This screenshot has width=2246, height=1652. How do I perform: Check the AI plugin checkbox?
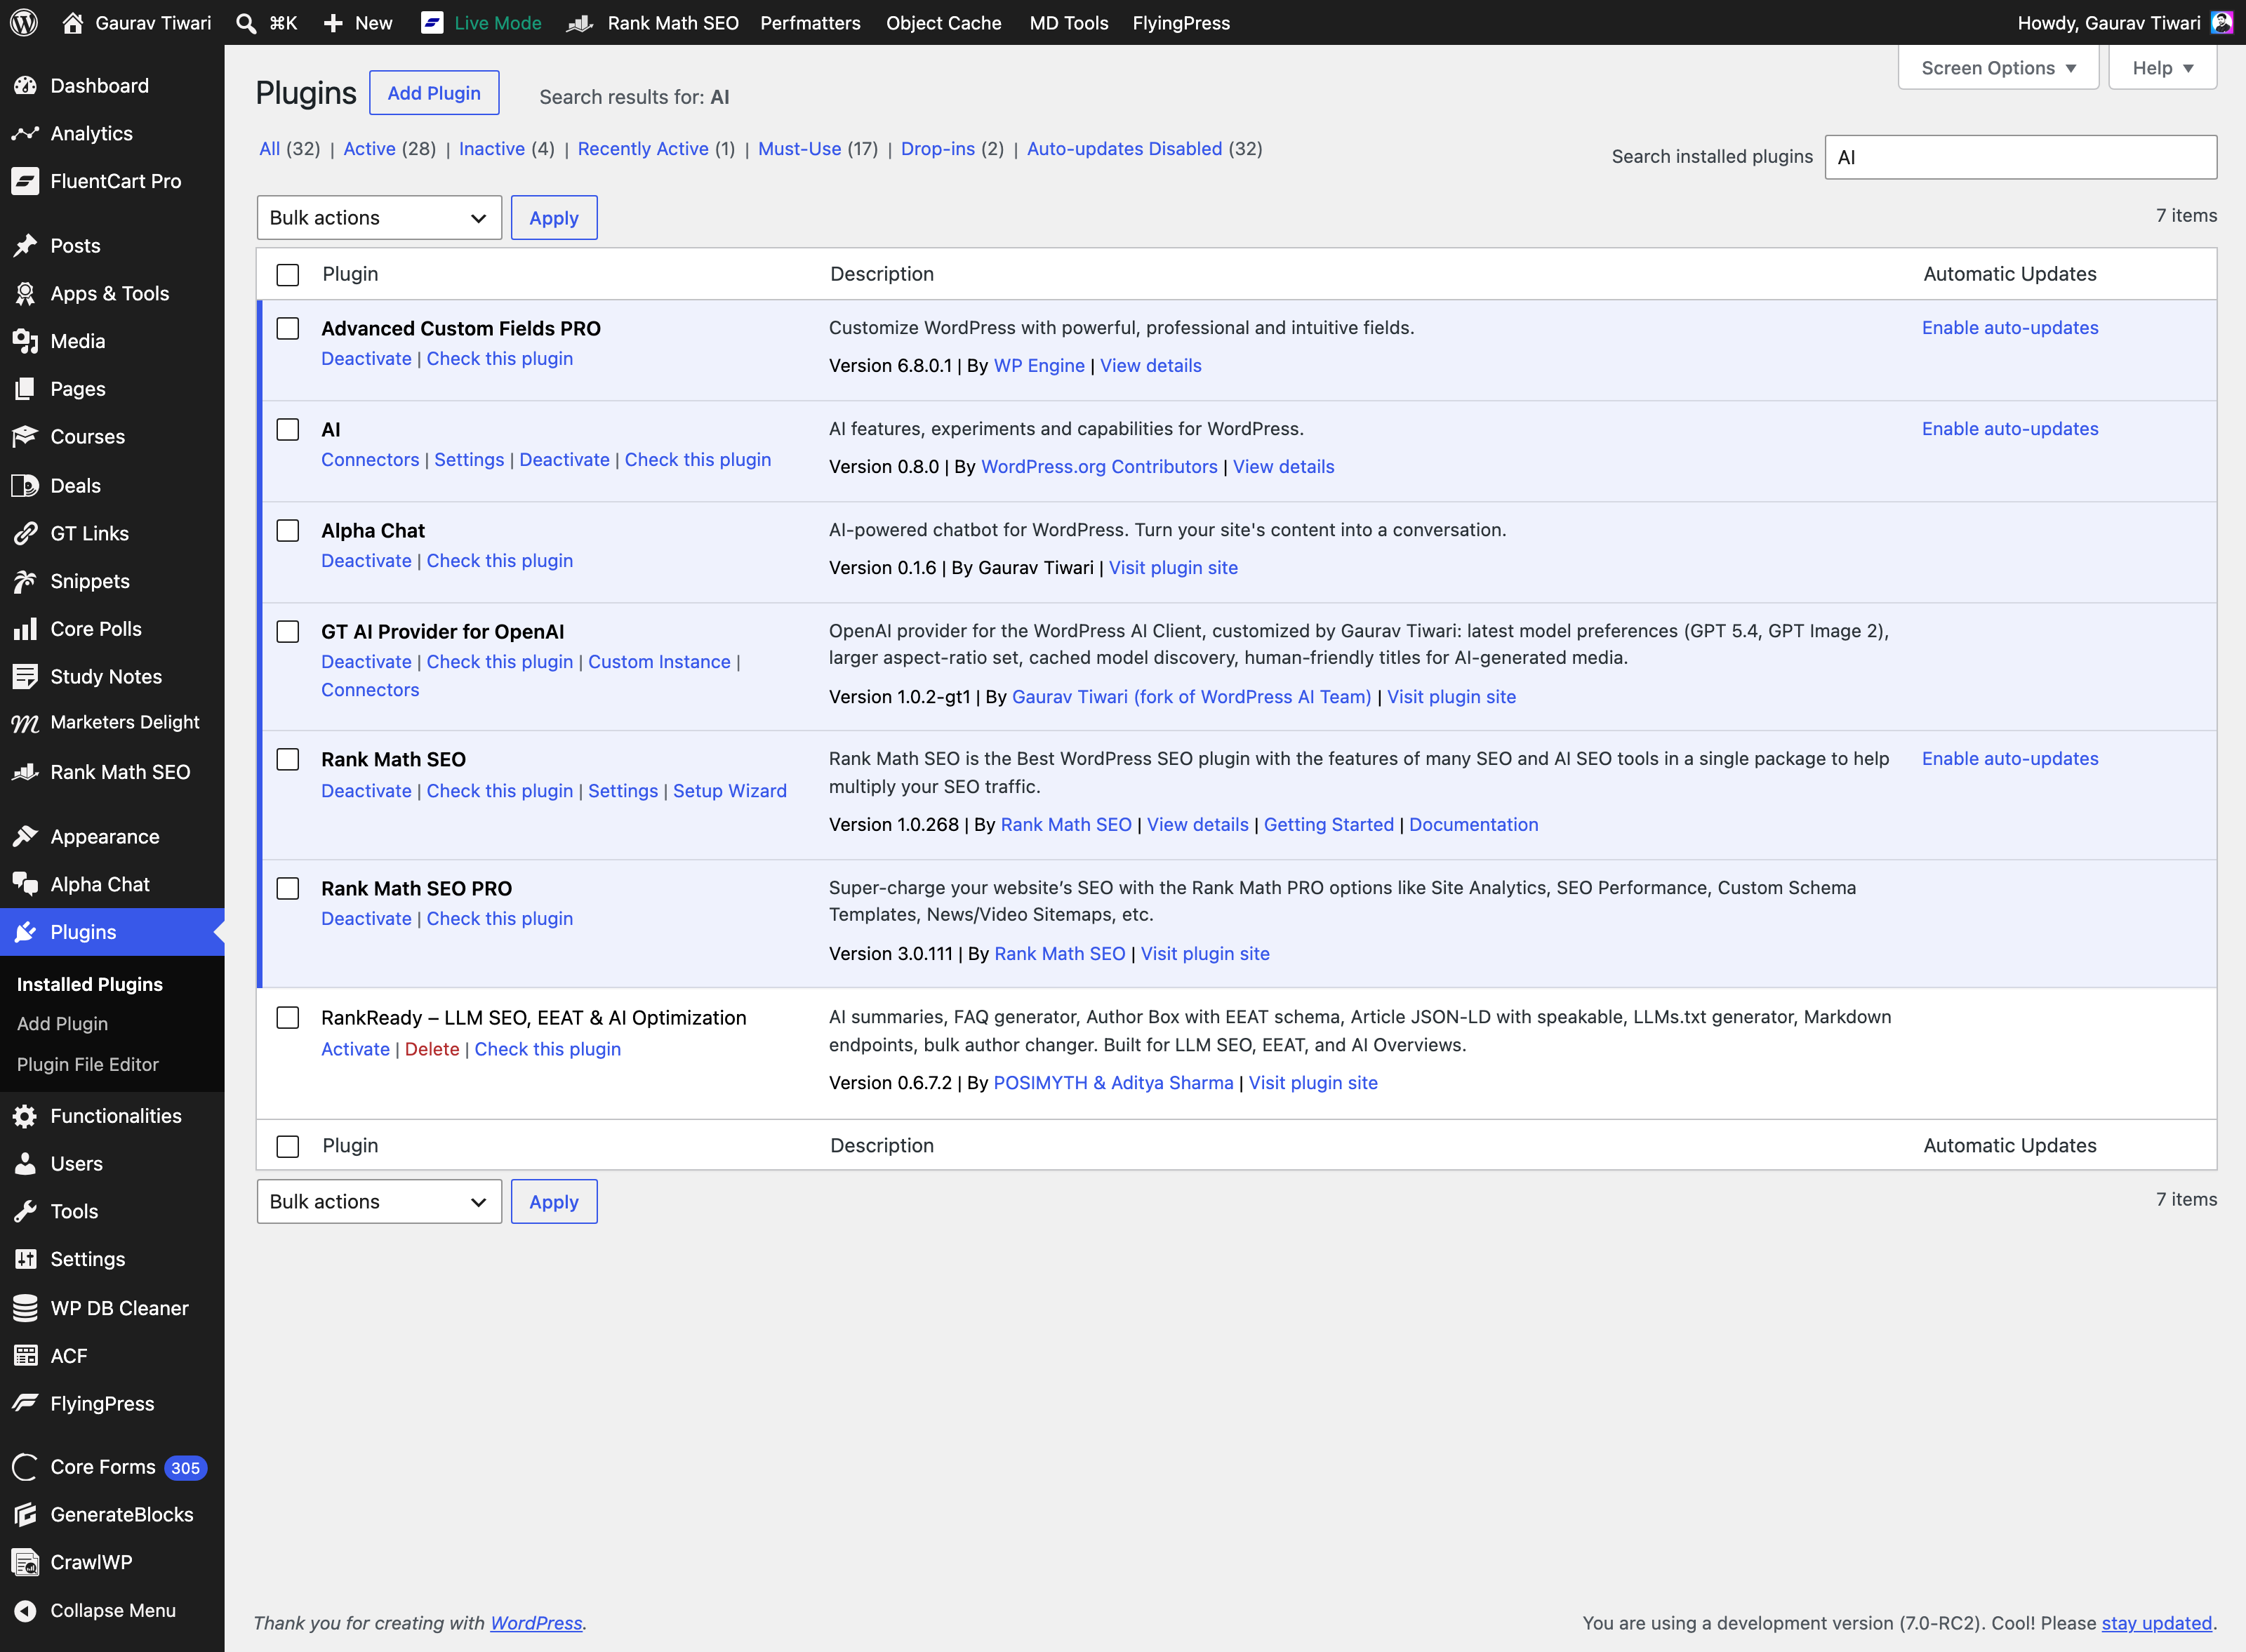pyautogui.click(x=288, y=430)
